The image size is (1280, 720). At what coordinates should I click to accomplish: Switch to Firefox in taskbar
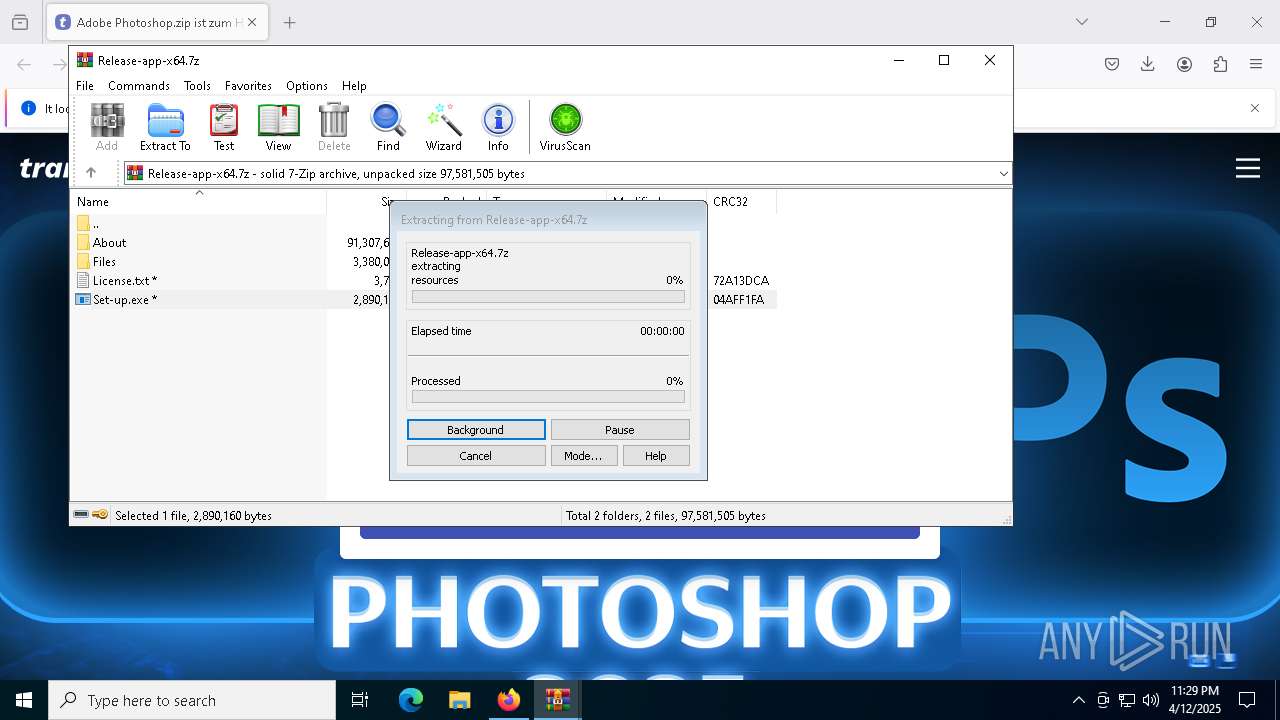point(509,700)
